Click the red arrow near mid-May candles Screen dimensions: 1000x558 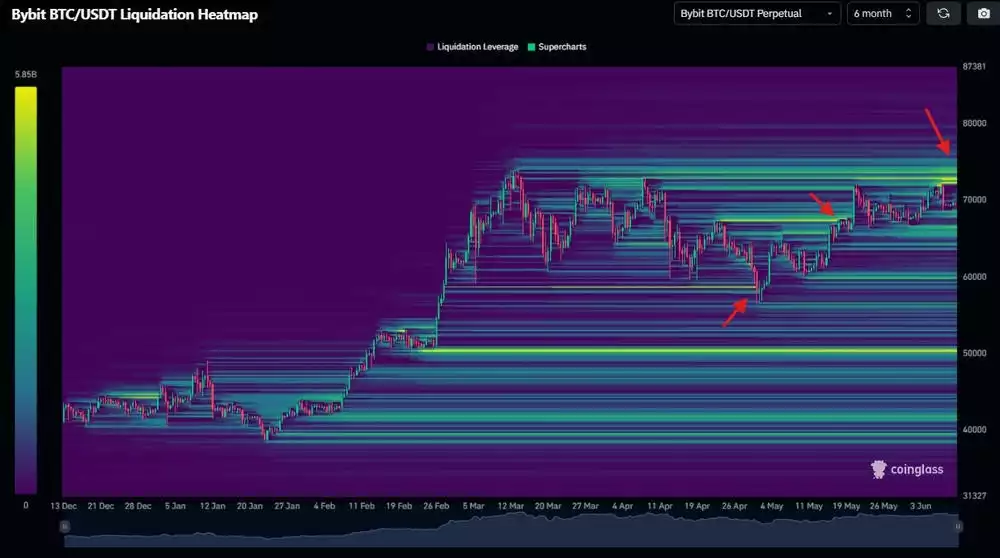click(820, 204)
